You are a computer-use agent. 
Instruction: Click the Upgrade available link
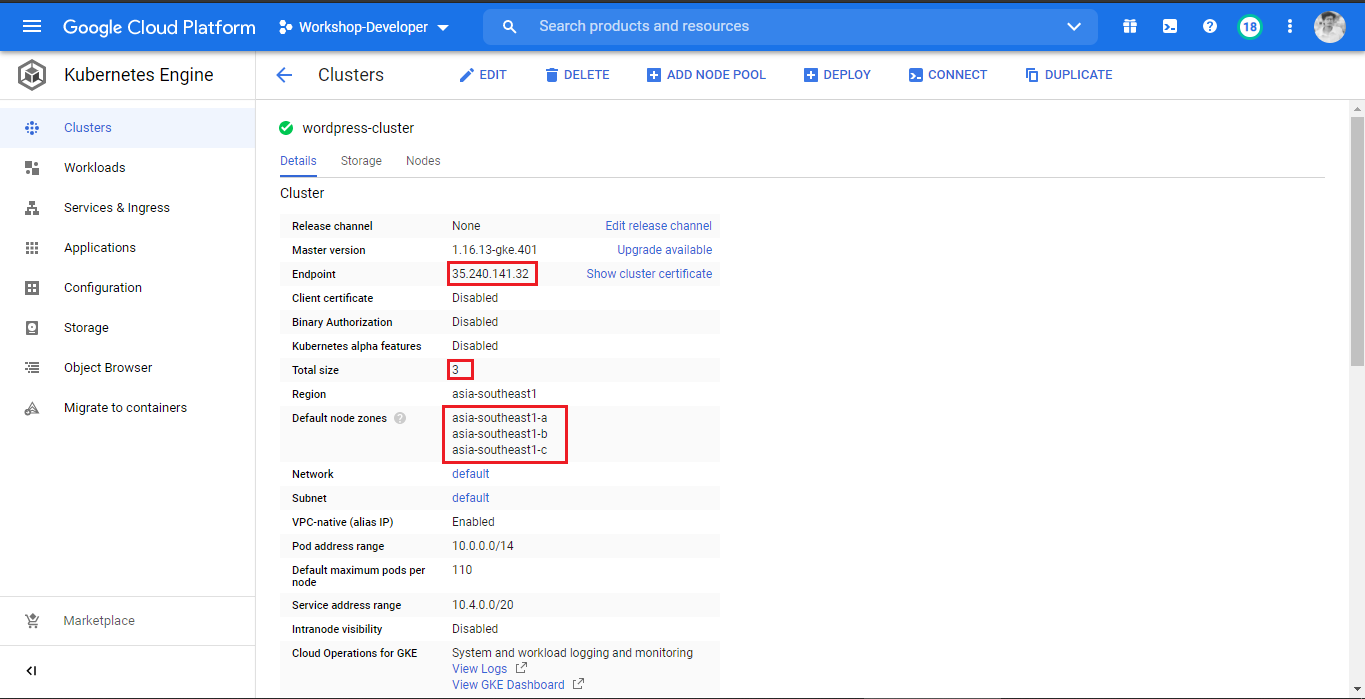[x=665, y=250]
